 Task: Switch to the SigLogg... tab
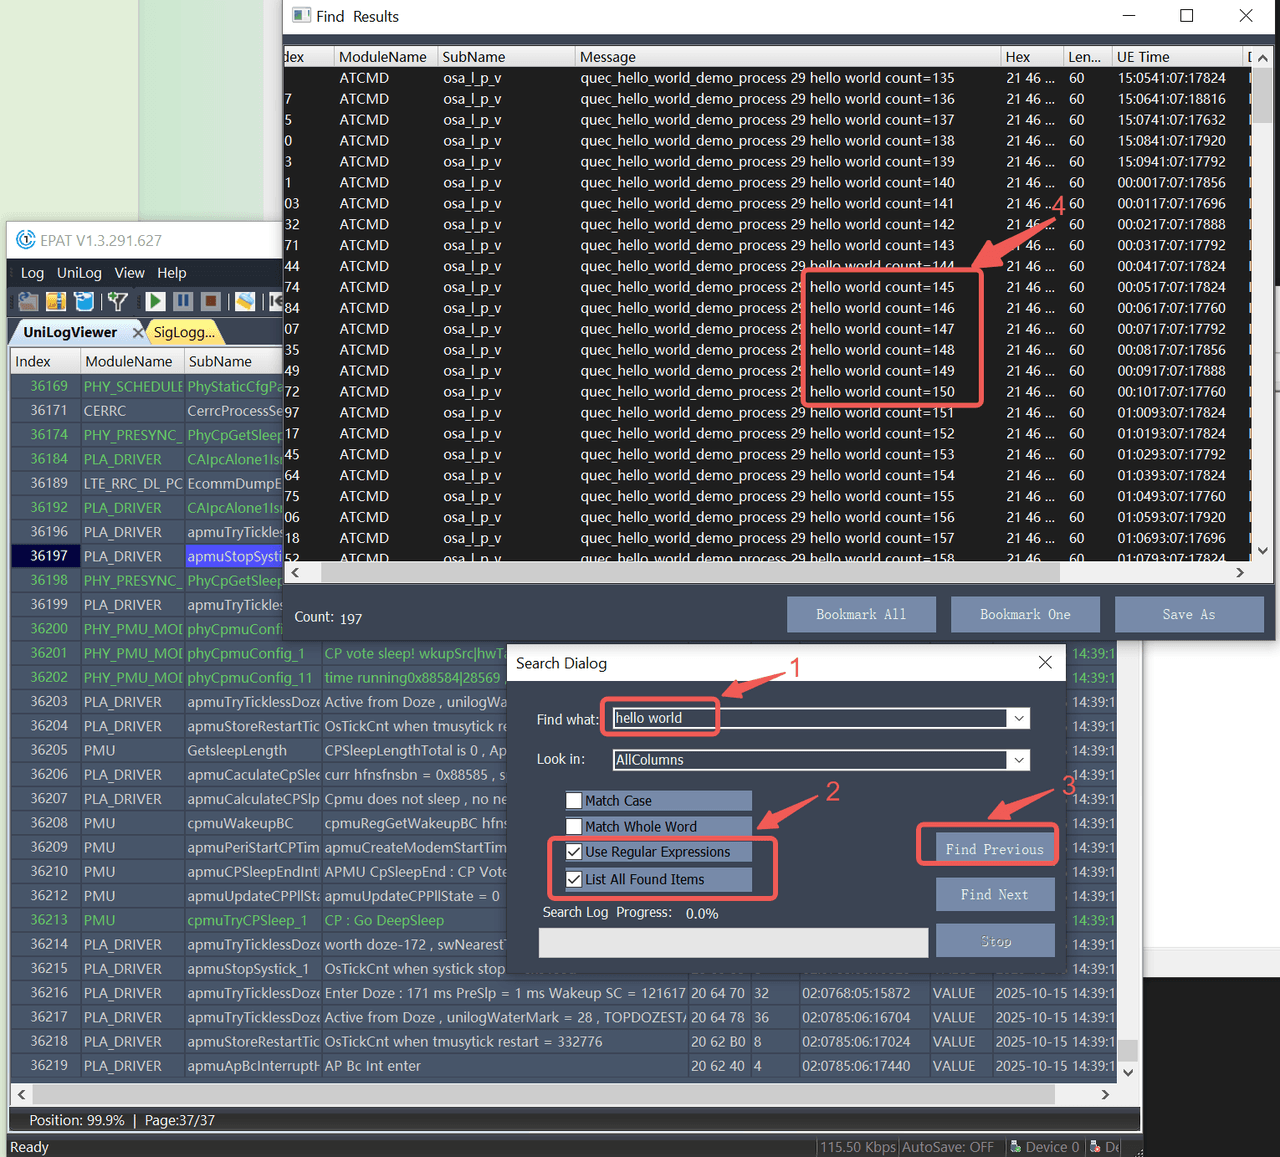point(183,332)
